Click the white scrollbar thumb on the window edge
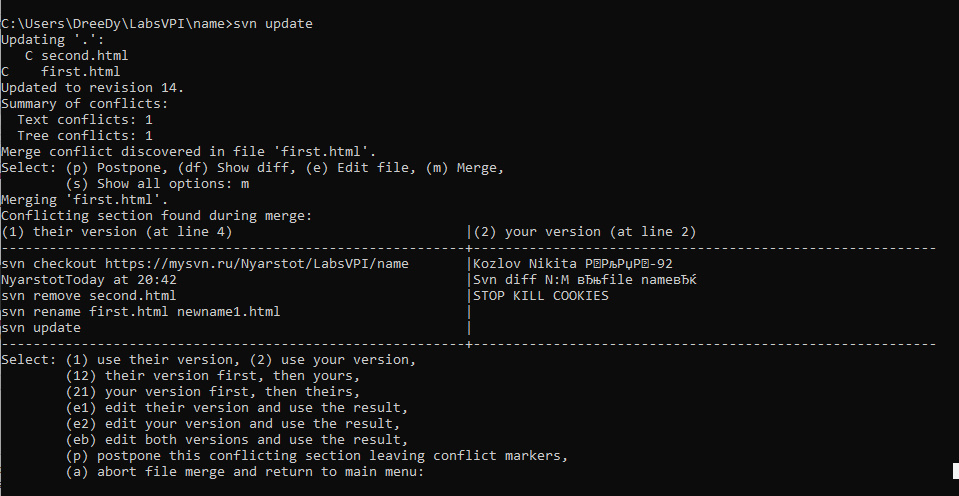The width and height of the screenshot is (959, 496). point(956,470)
